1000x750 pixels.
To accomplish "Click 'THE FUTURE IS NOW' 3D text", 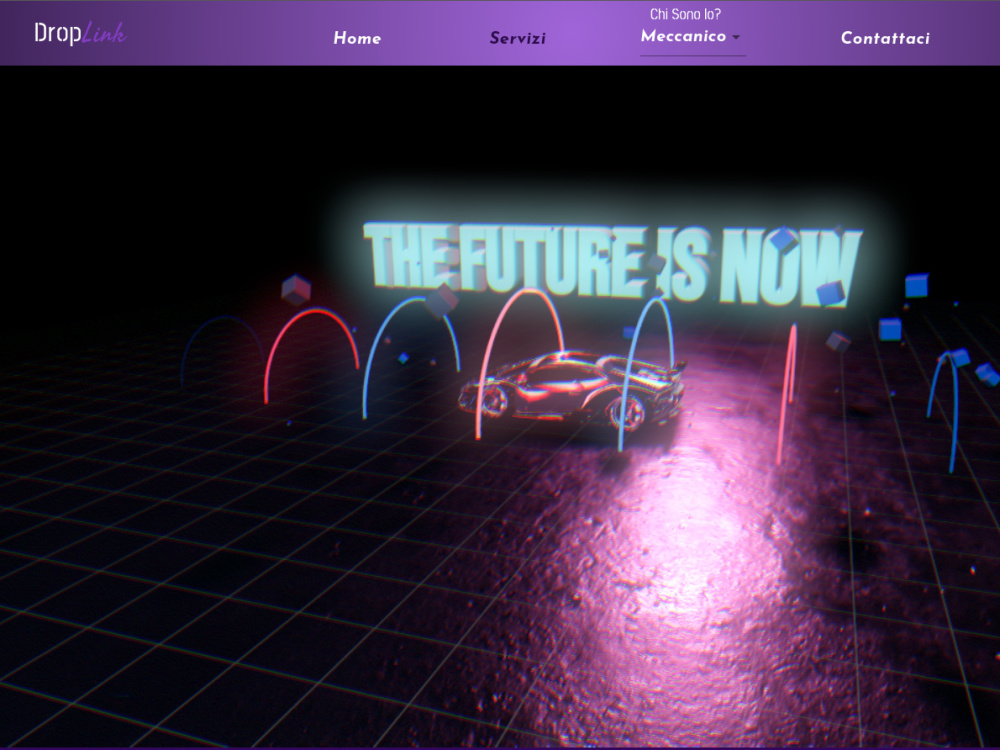I will [x=612, y=264].
